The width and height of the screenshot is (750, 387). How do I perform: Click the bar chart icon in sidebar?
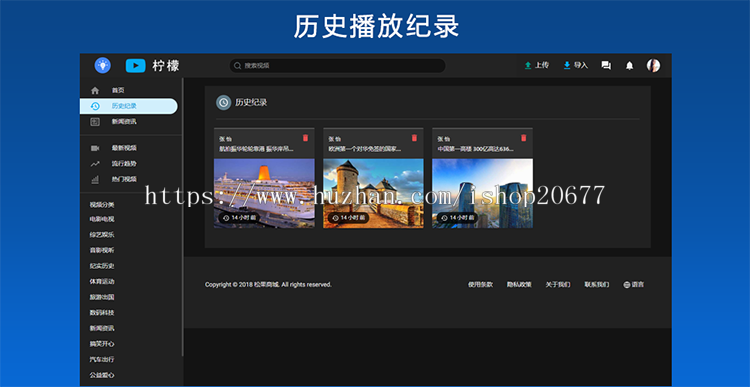tap(95, 179)
